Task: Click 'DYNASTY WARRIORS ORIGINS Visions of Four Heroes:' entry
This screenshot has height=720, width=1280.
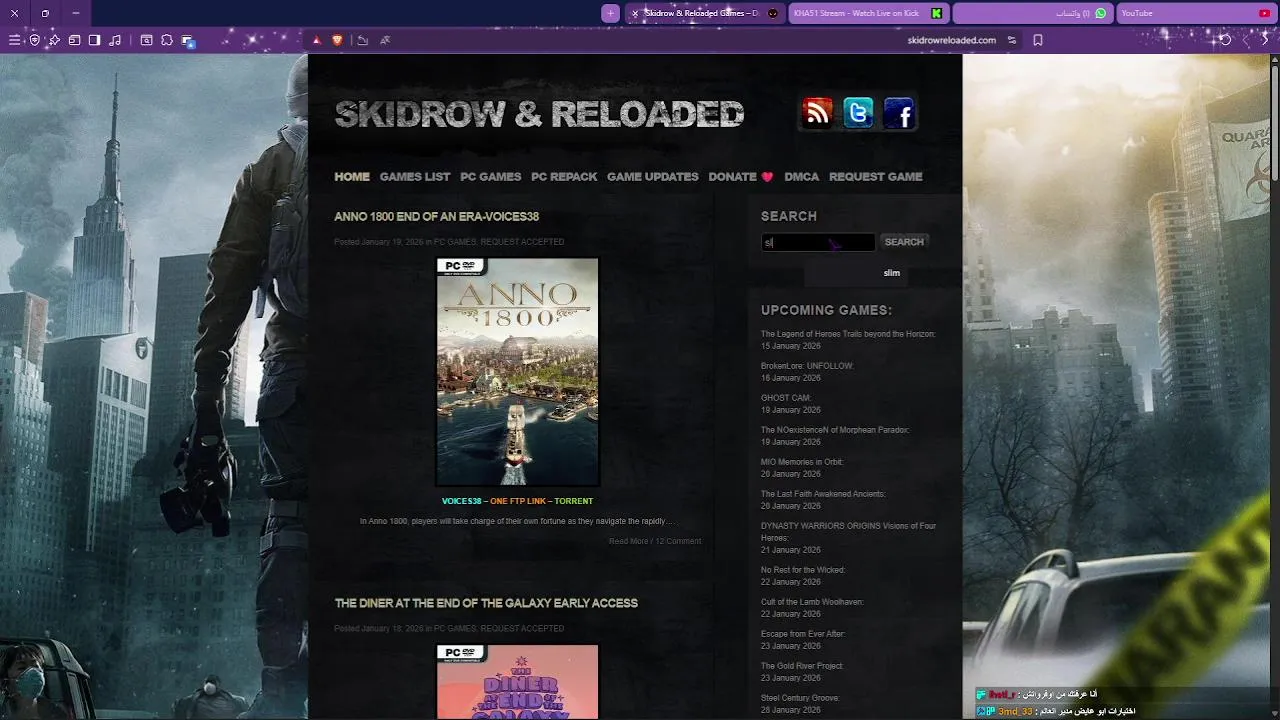Action: click(x=848, y=532)
